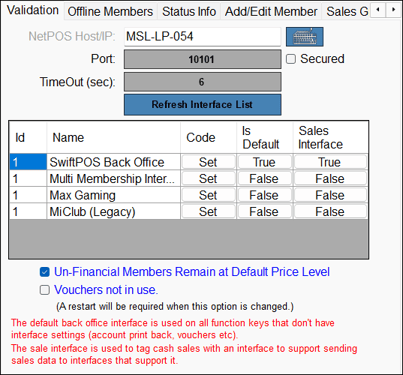Toggle the Secured checkbox
This screenshot has width=403, height=375.
point(291,59)
